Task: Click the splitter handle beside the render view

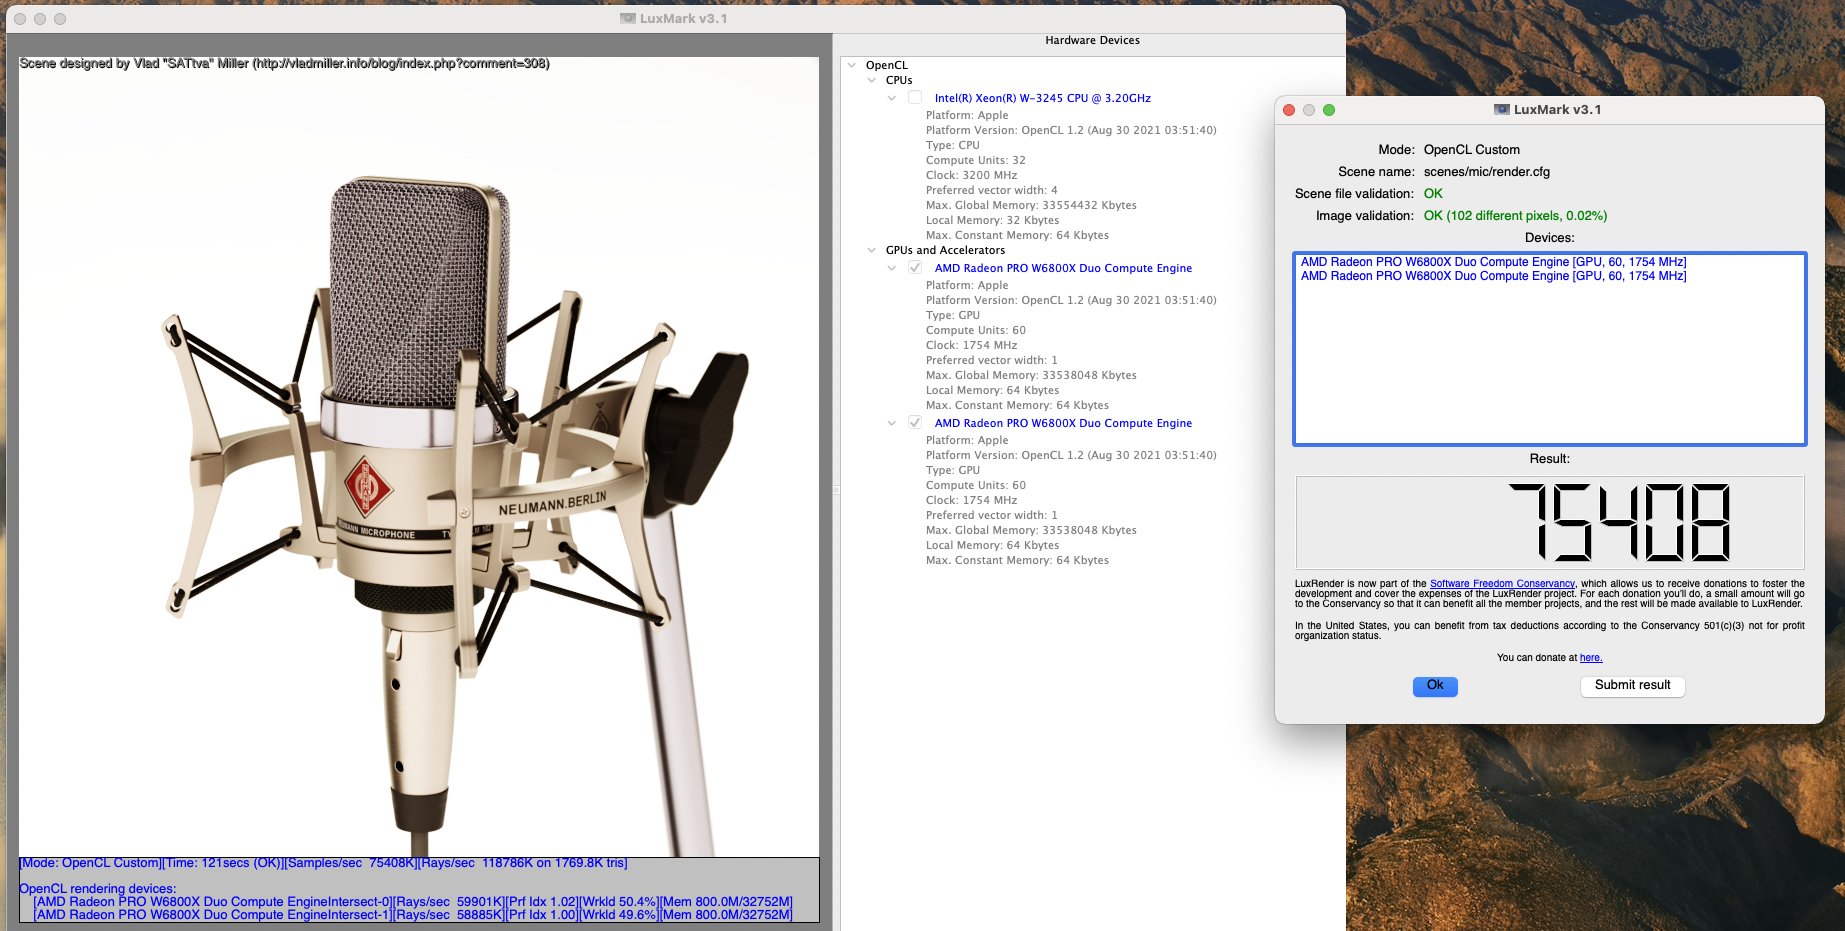Action: [x=836, y=490]
